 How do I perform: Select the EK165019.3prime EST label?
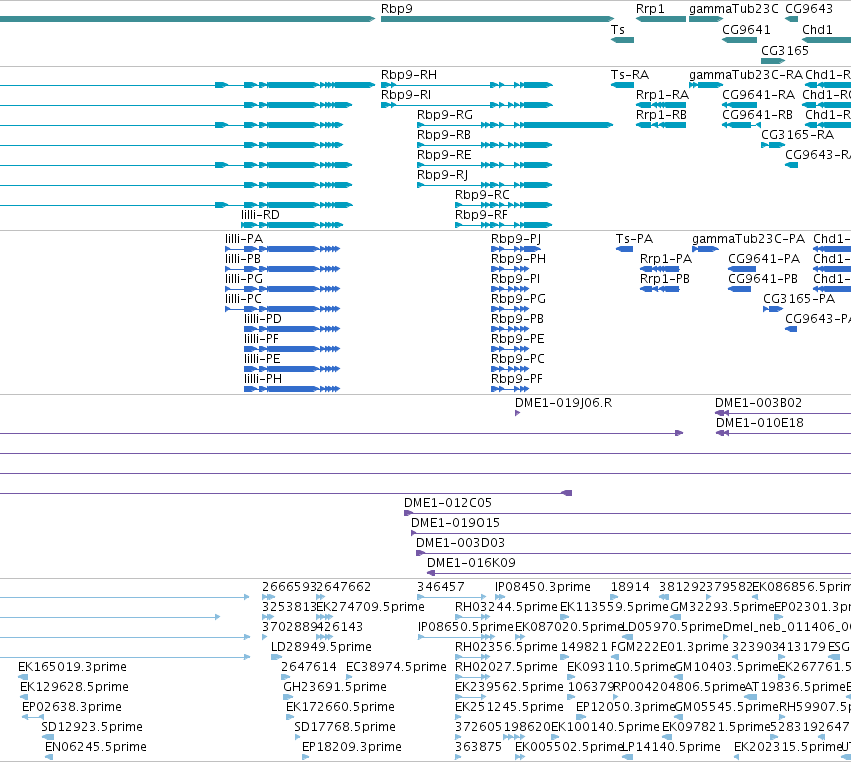72,666
